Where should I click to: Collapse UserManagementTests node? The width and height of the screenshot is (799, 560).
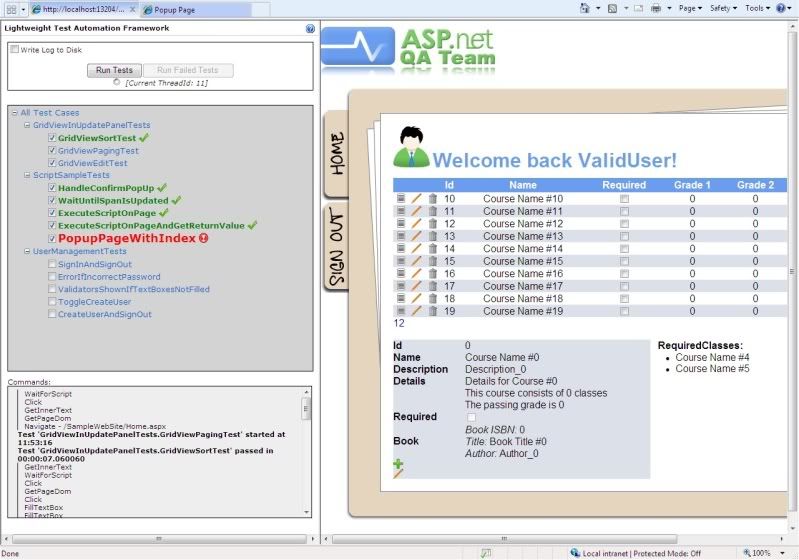[x=27, y=251]
